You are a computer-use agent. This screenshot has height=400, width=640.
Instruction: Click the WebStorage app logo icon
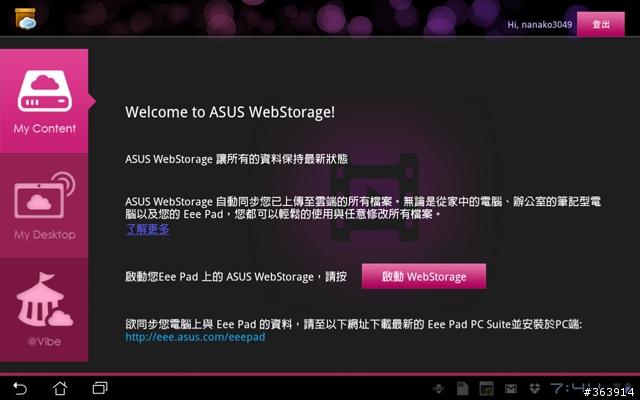[x=25, y=18]
